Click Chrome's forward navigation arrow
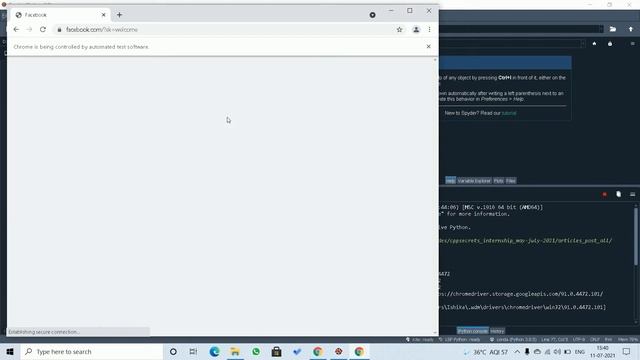The image size is (640, 360). tap(29, 29)
